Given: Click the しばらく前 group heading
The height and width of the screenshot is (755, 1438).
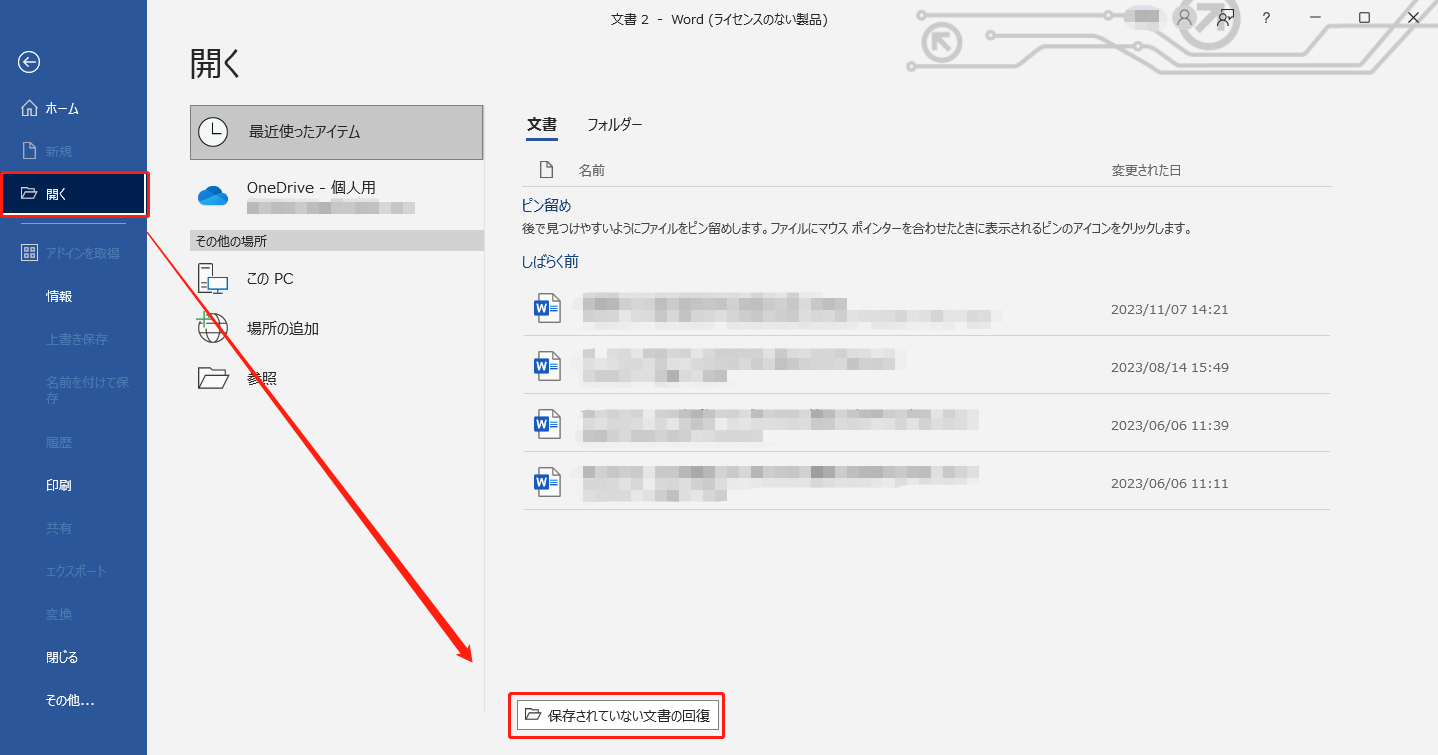Looking at the screenshot, I should (x=550, y=262).
